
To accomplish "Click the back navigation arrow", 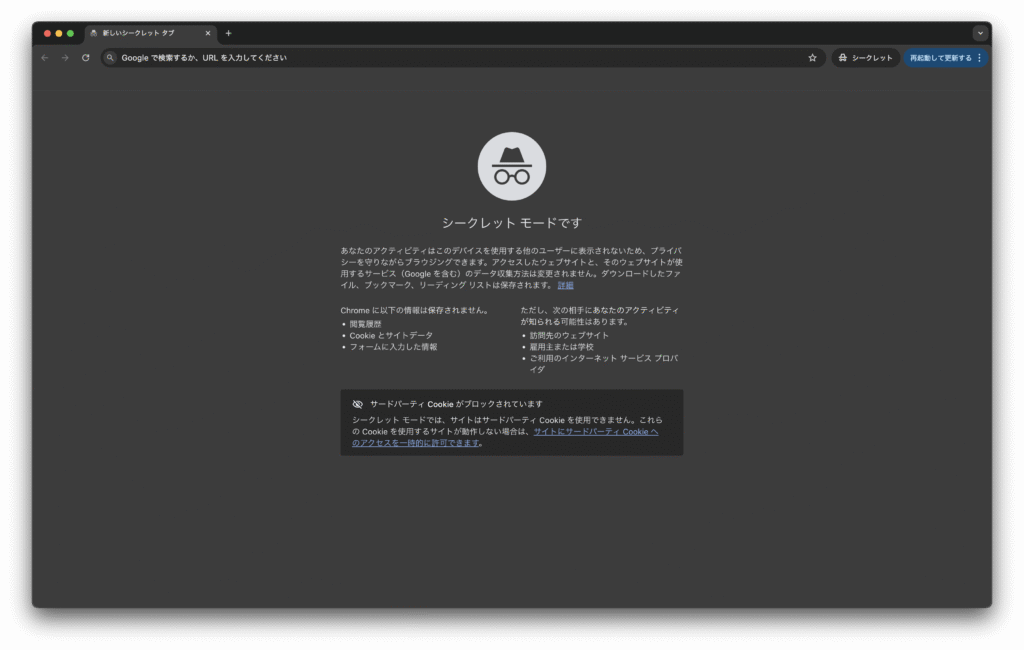I will pyautogui.click(x=44, y=58).
